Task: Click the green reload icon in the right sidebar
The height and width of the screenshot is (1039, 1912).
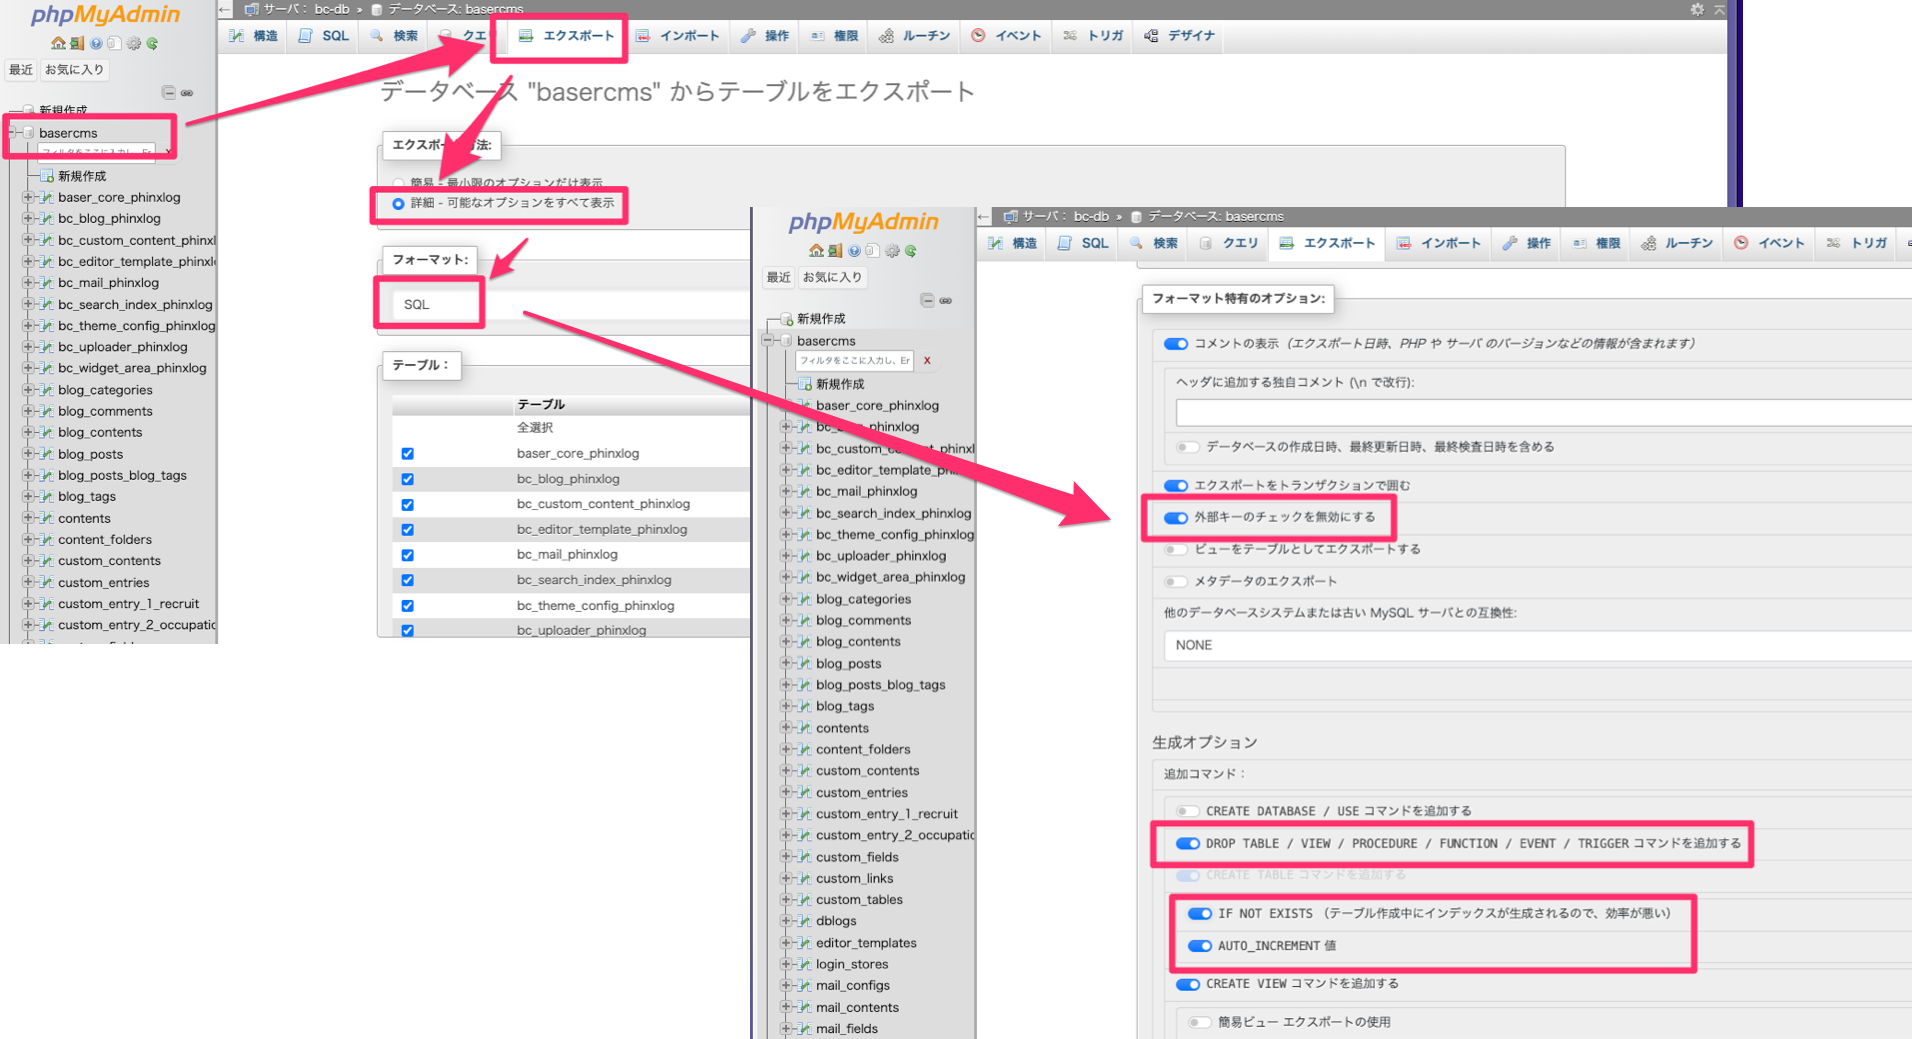Action: pyautogui.click(x=910, y=251)
